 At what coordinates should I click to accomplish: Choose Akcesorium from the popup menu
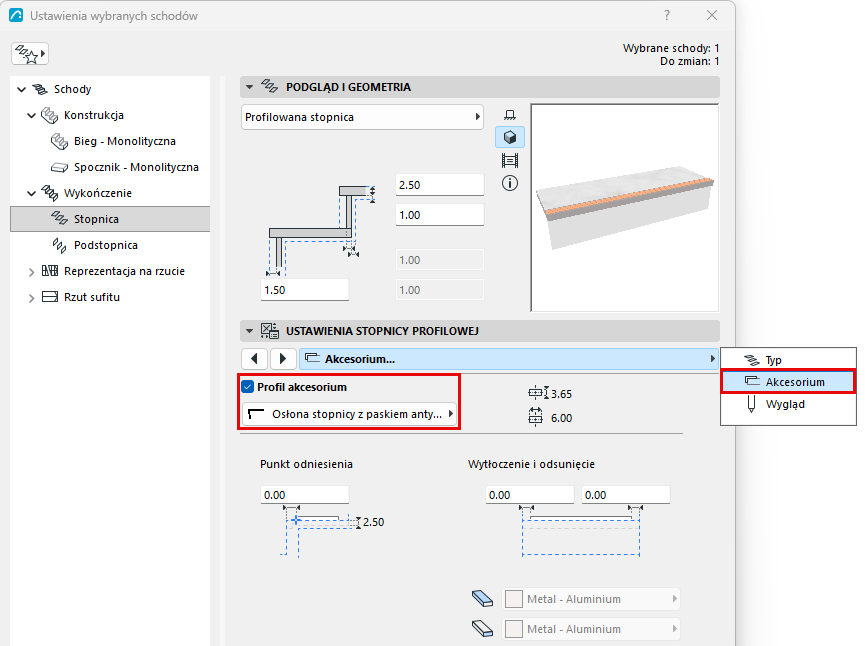coord(788,382)
